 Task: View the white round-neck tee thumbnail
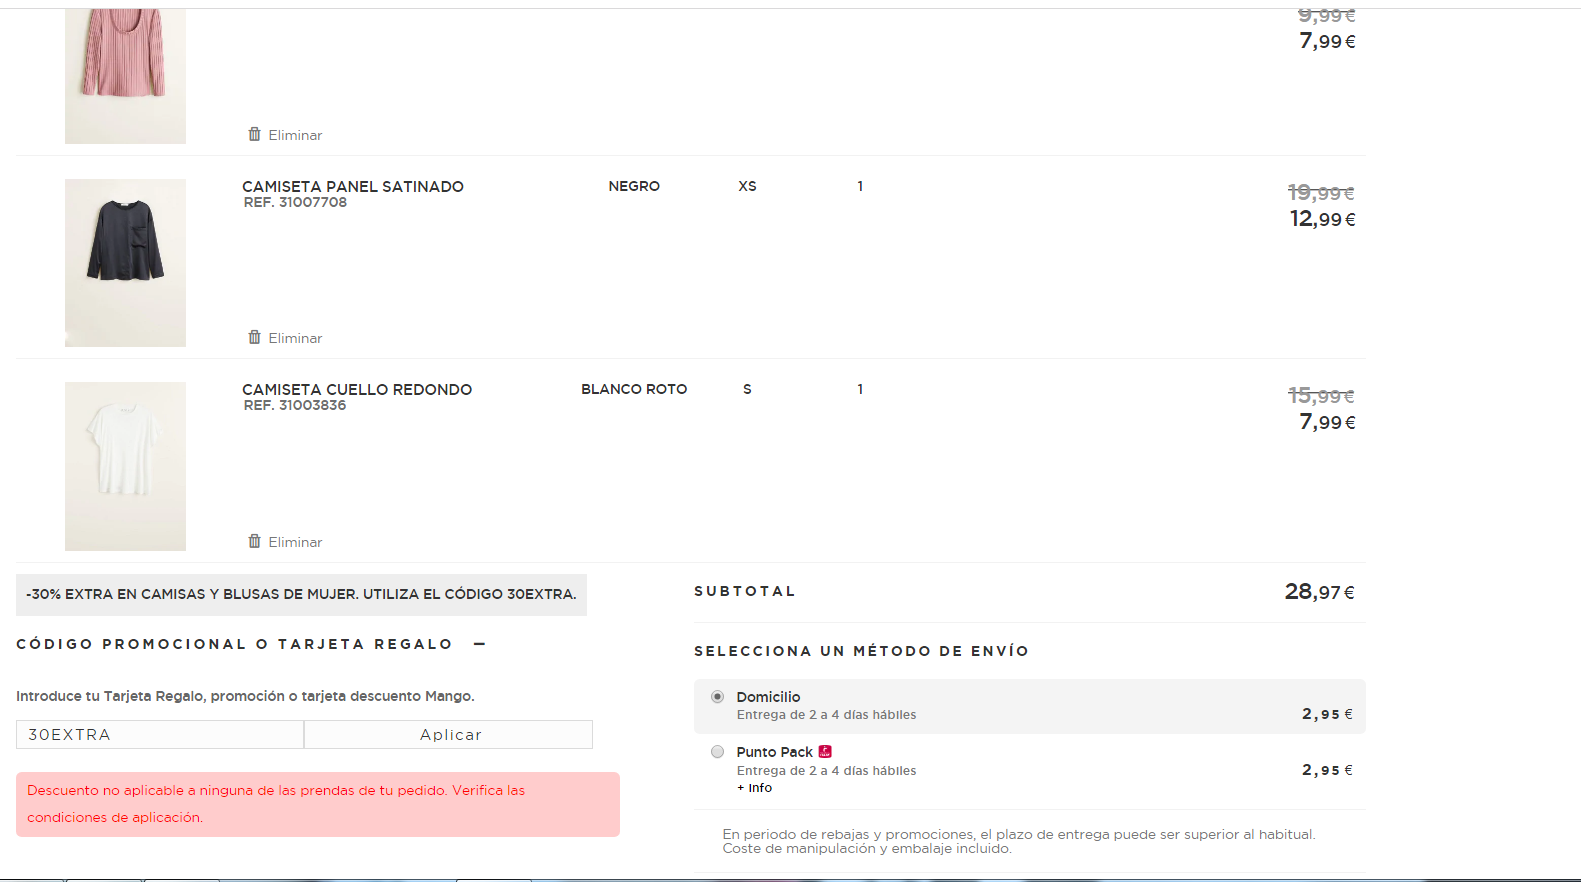click(125, 466)
